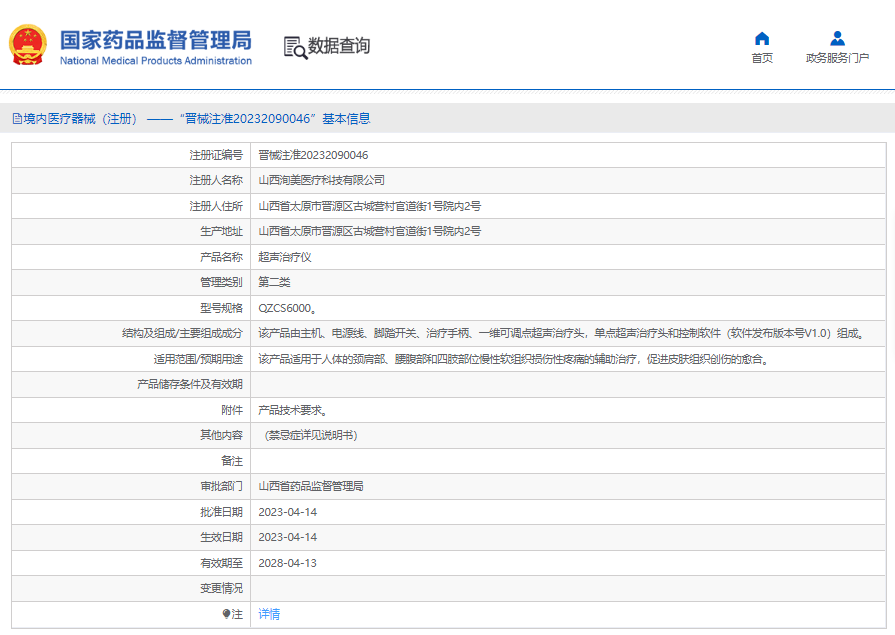Click the 型号规格 label
The height and width of the screenshot is (635, 895).
click(221, 308)
